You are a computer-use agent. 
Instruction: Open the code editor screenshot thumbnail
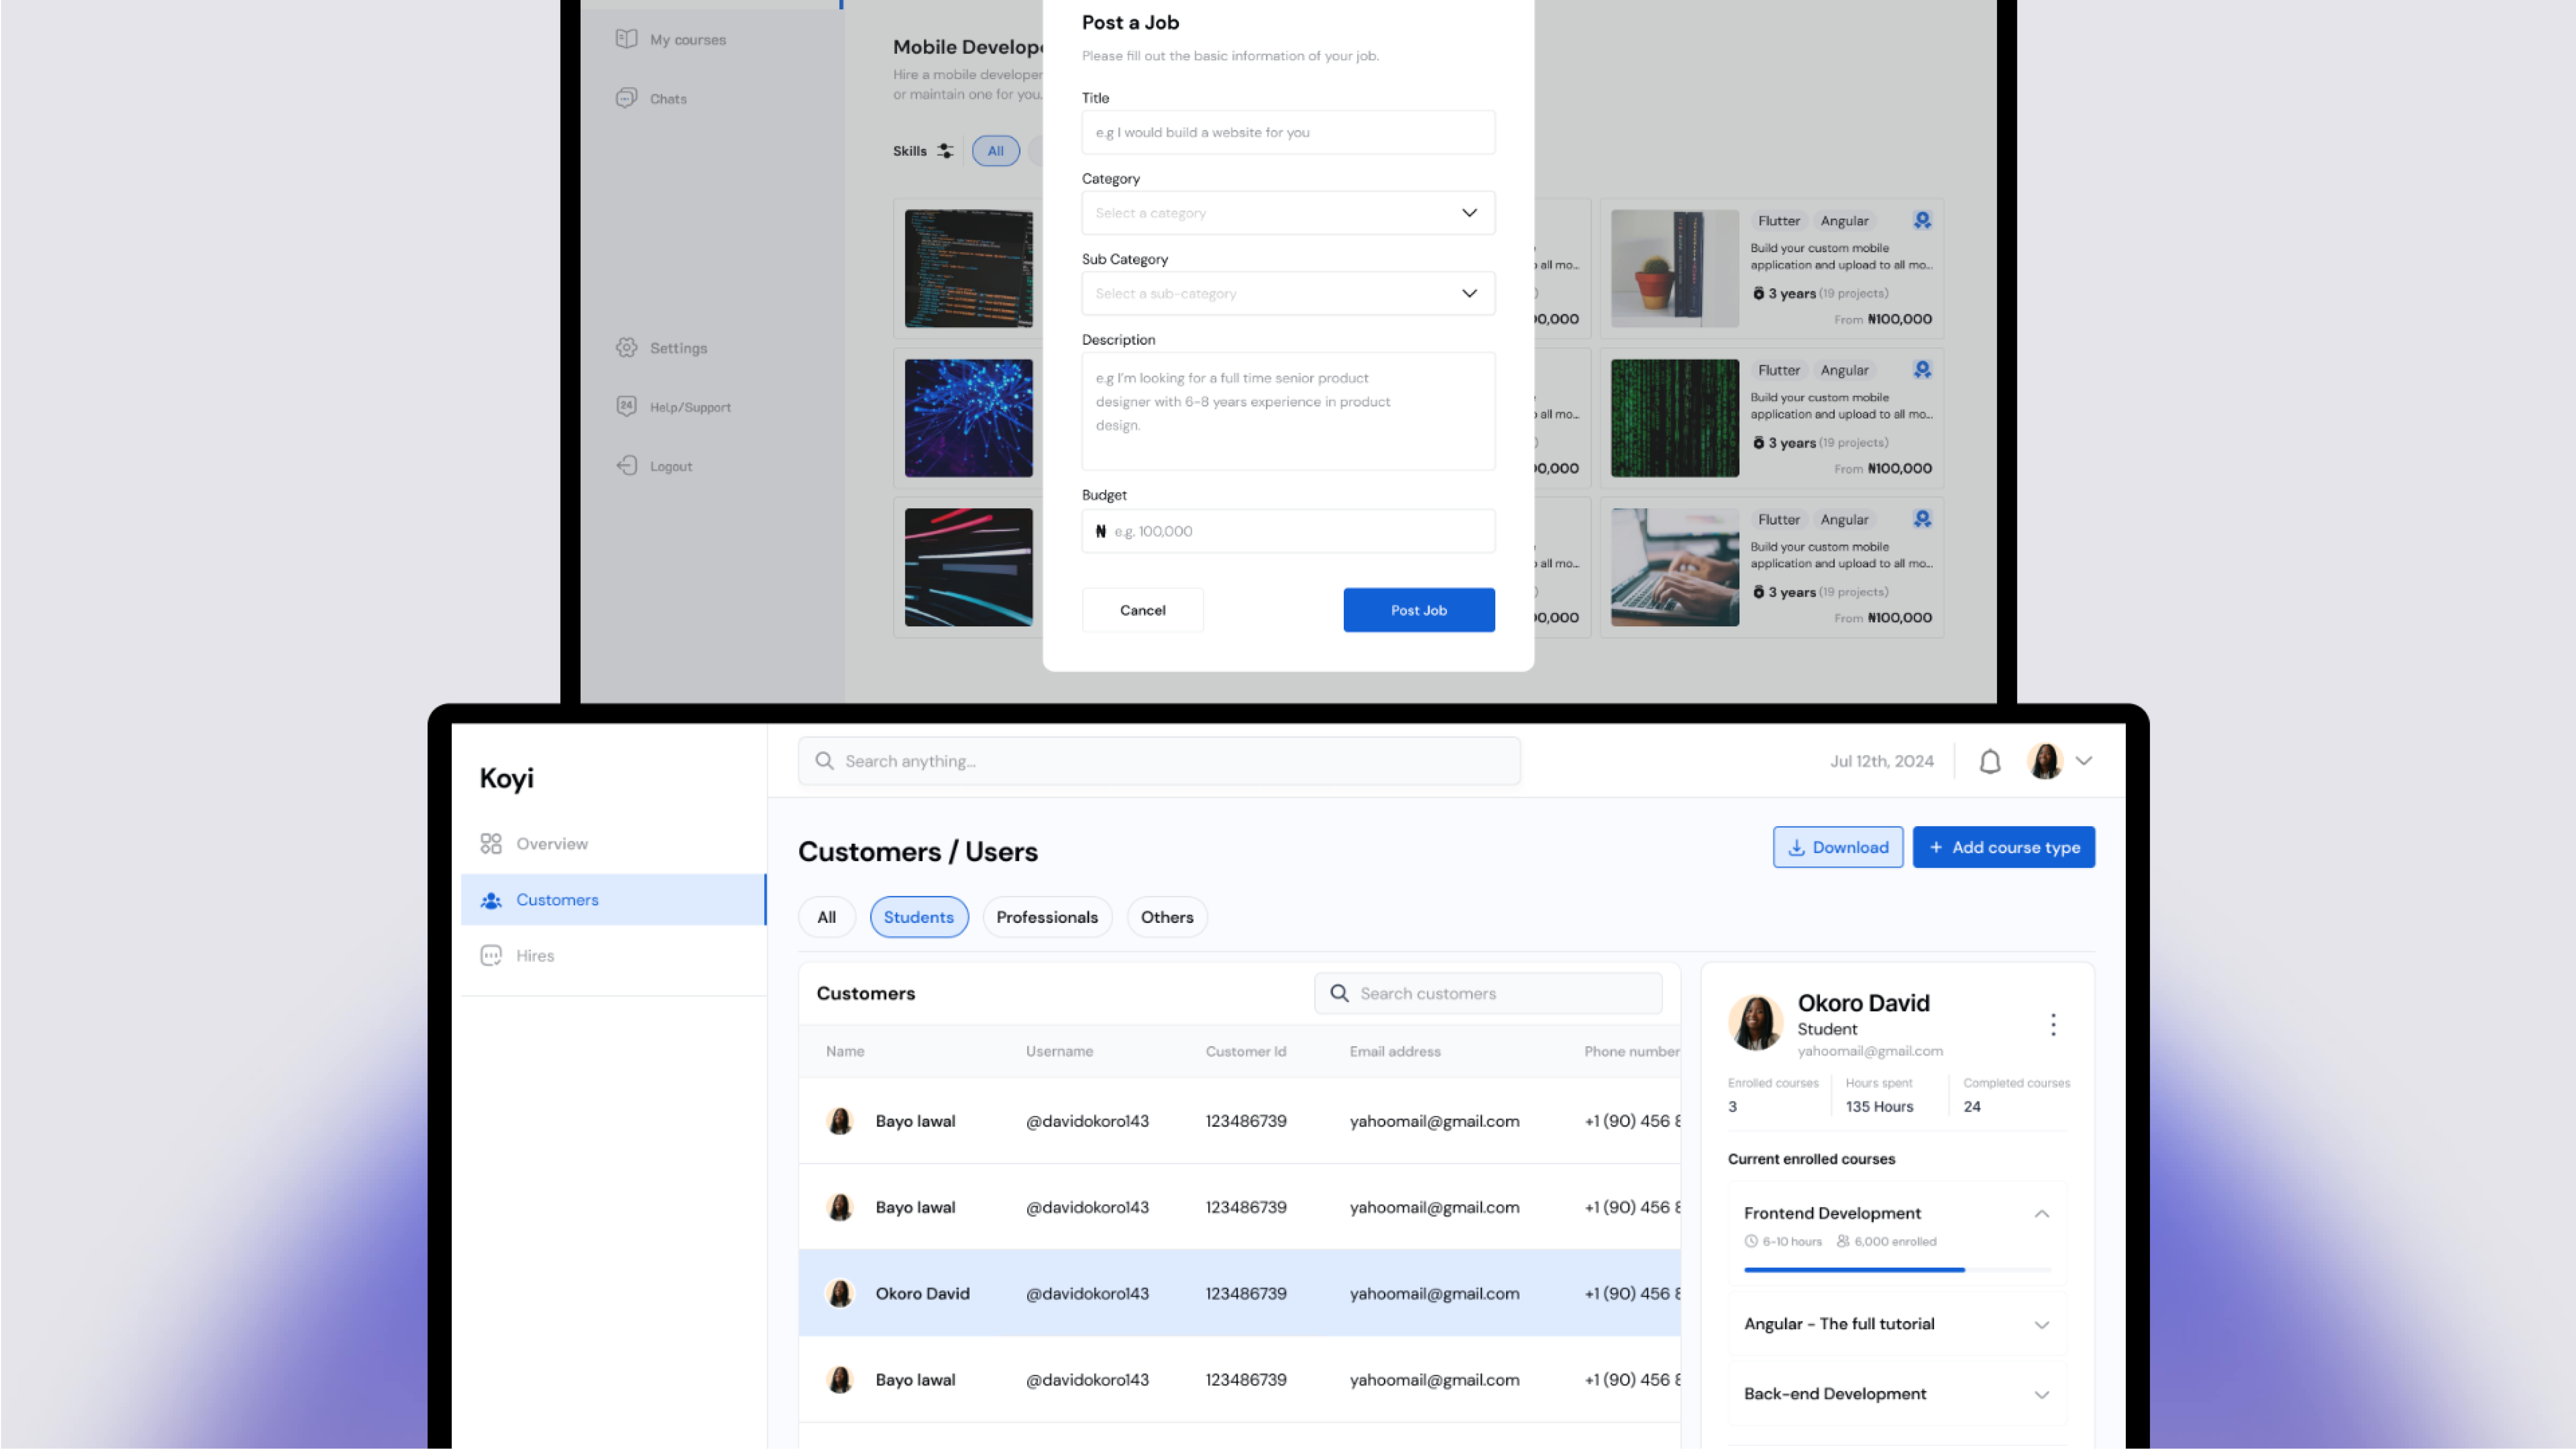(x=968, y=268)
